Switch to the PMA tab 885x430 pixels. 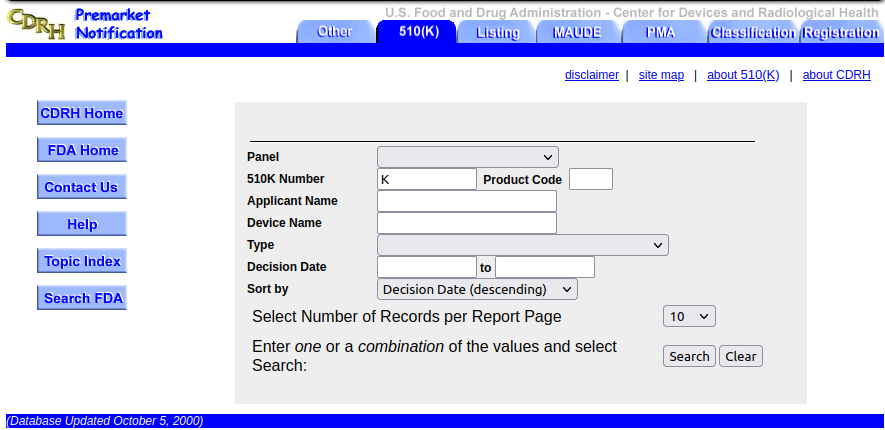point(661,32)
